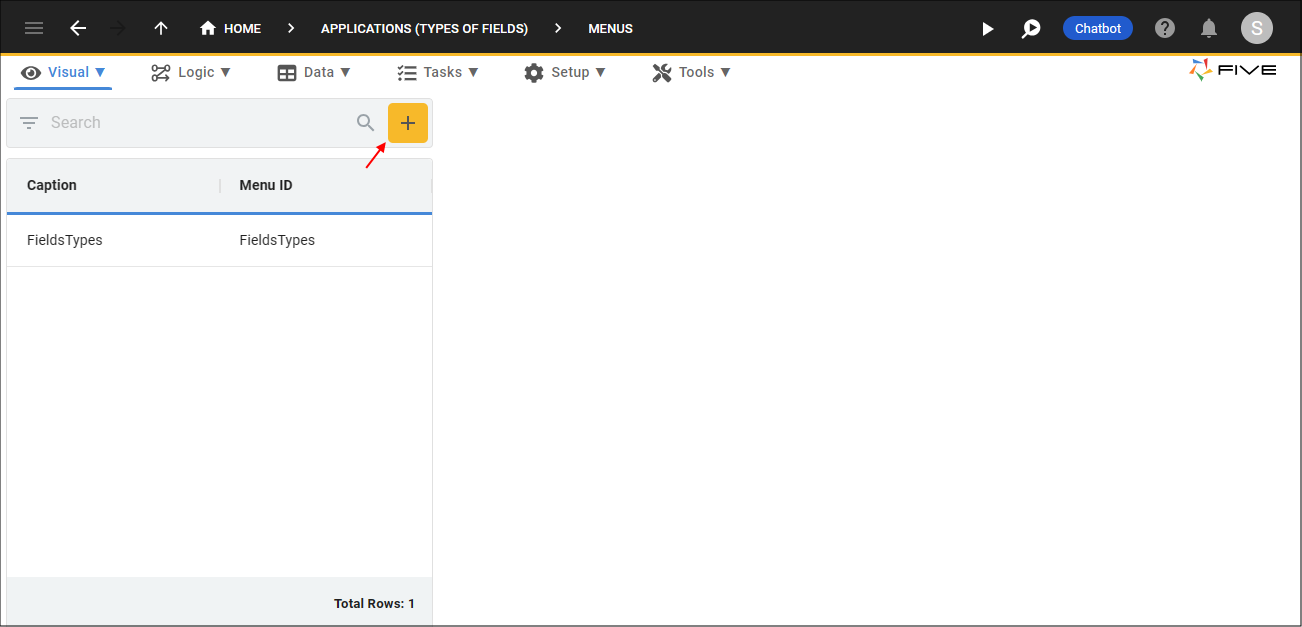Run the application with play icon

pyautogui.click(x=987, y=28)
